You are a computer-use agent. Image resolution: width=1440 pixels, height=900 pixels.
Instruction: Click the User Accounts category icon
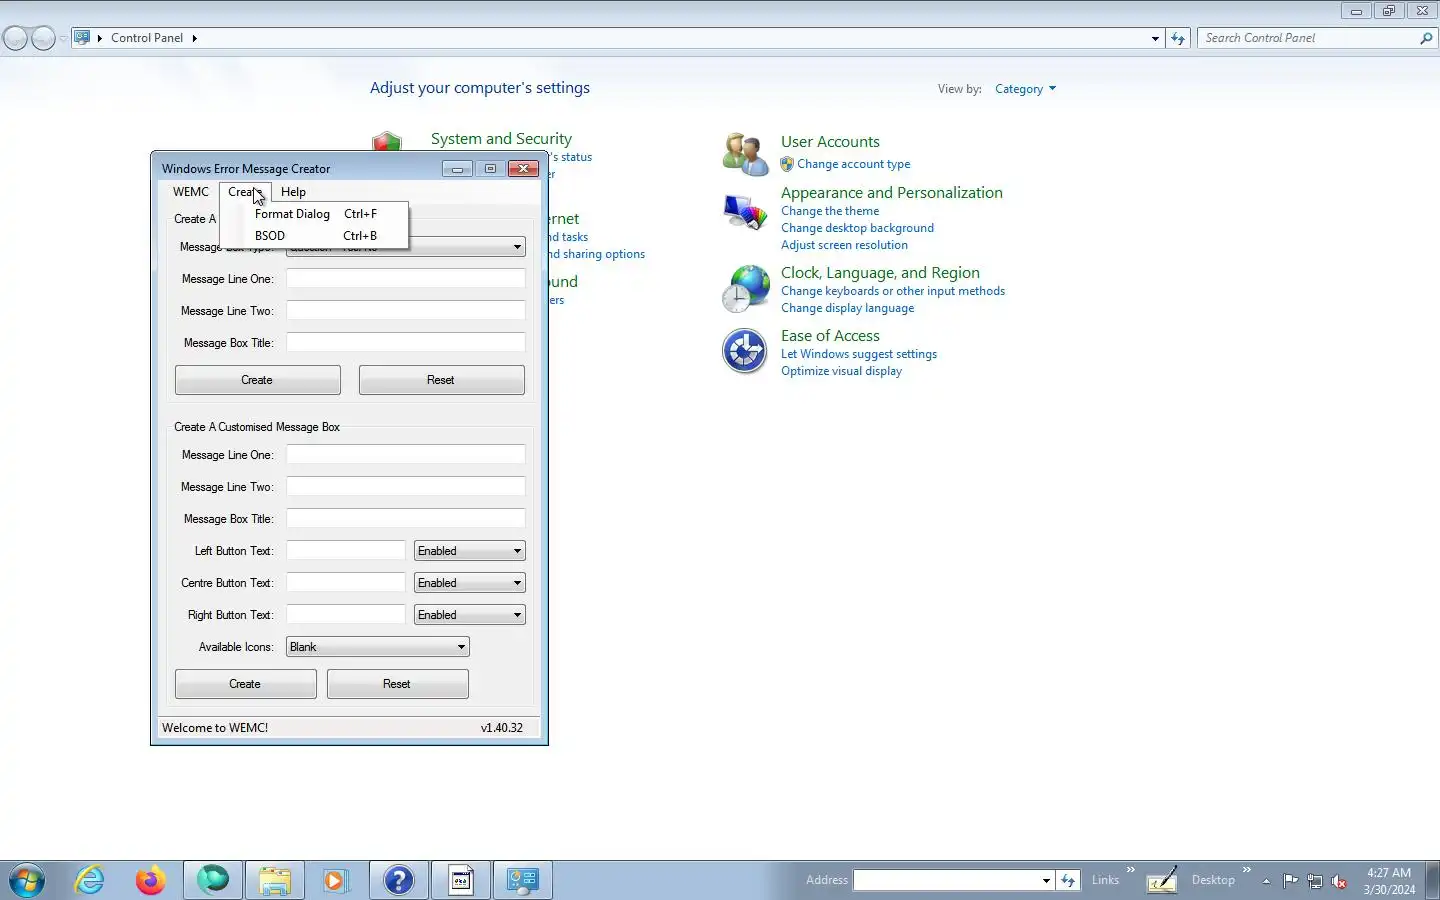point(745,153)
